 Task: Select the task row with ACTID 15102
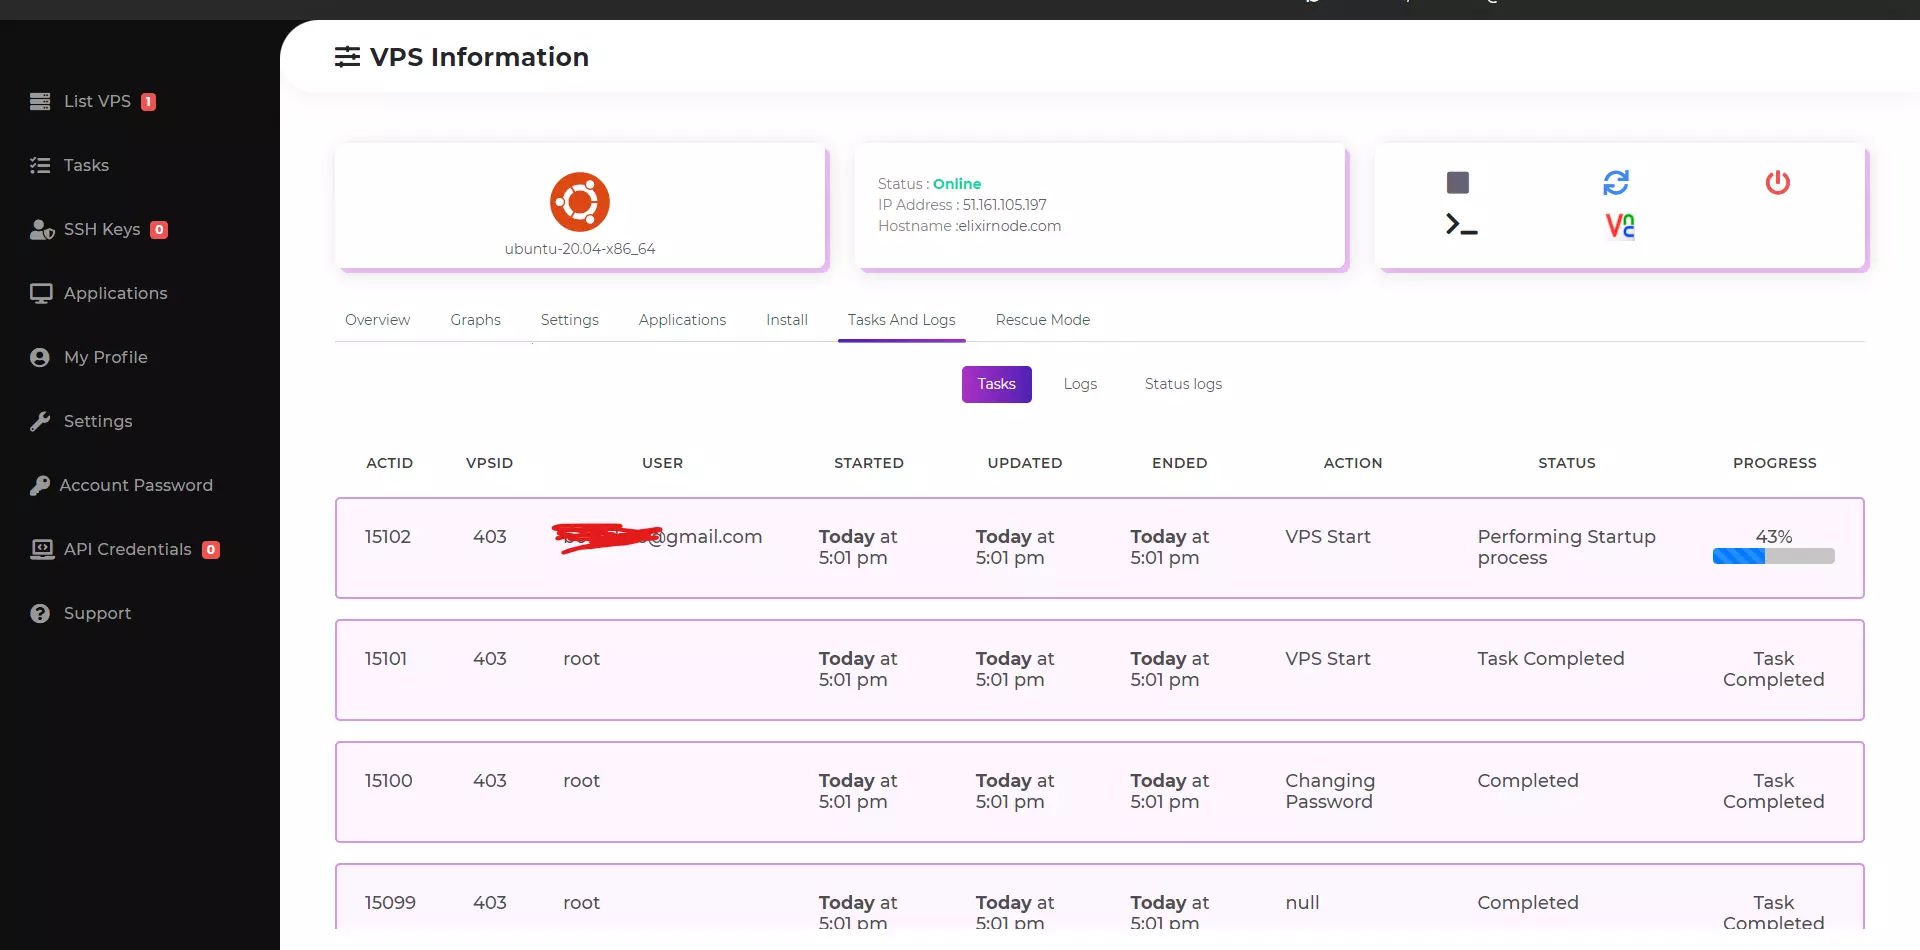click(x=389, y=537)
